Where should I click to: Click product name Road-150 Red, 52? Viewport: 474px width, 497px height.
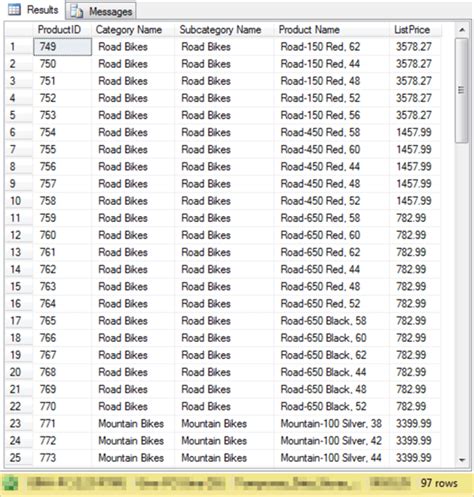[x=320, y=98]
